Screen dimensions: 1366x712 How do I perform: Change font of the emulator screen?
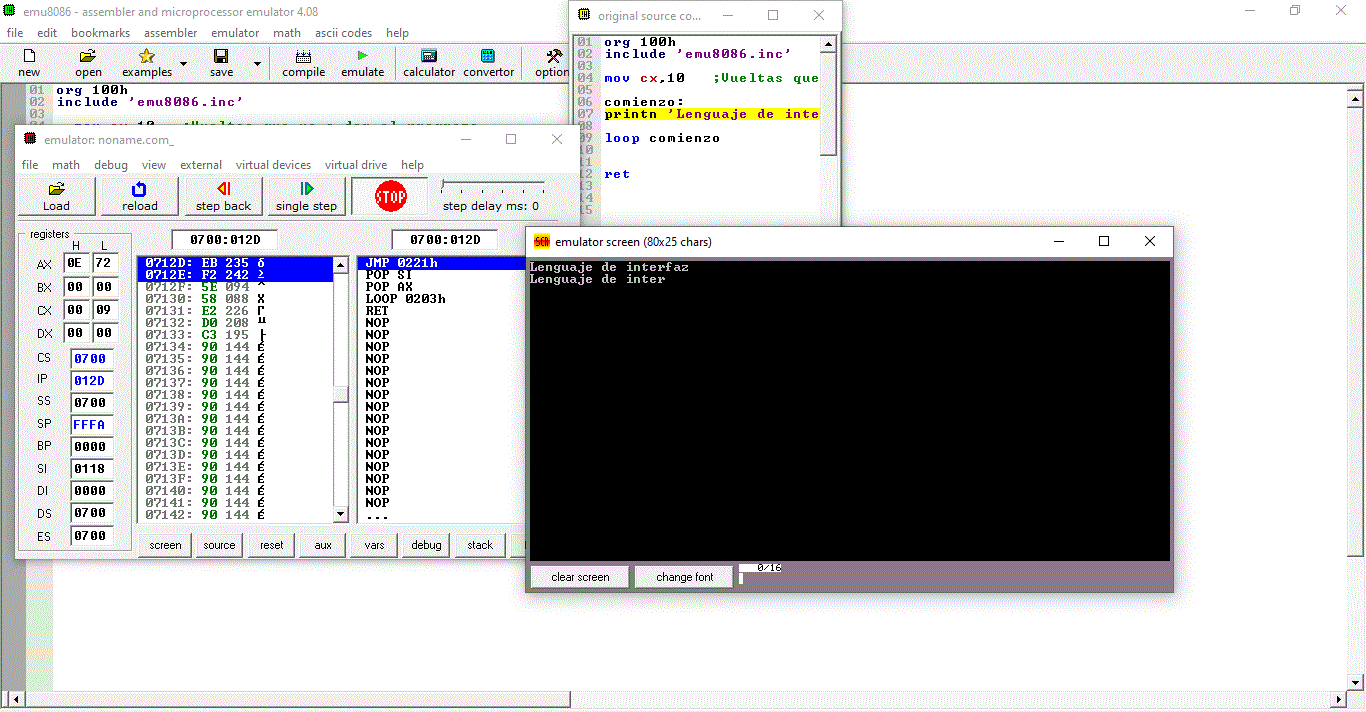tap(685, 577)
